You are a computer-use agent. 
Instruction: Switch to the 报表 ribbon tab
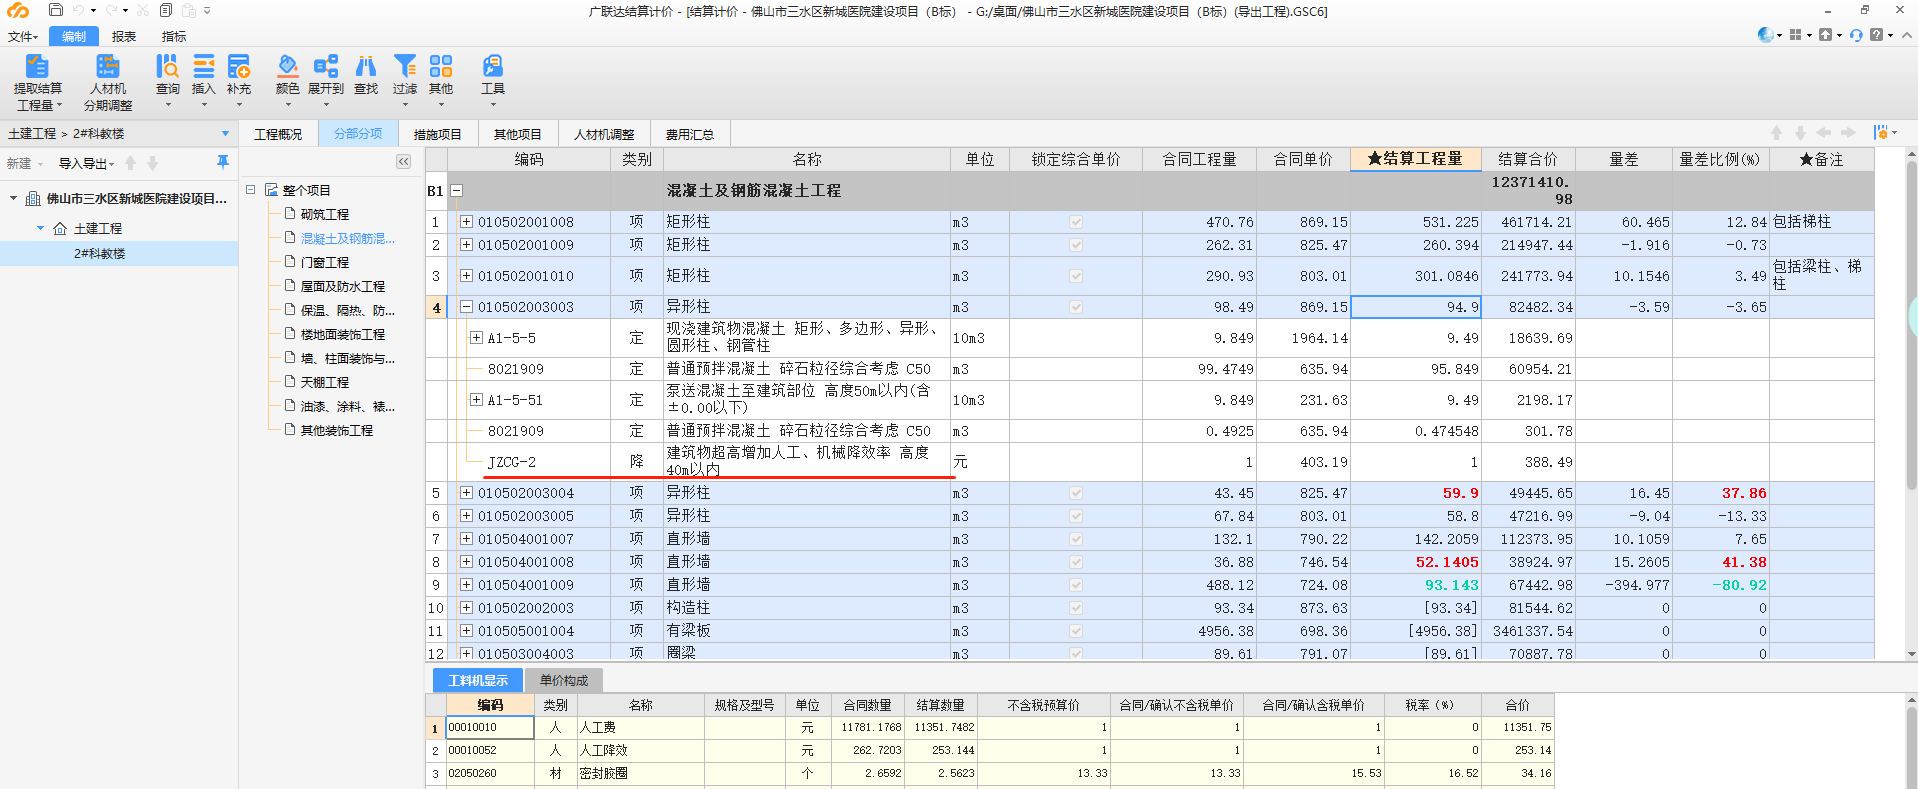pos(124,36)
